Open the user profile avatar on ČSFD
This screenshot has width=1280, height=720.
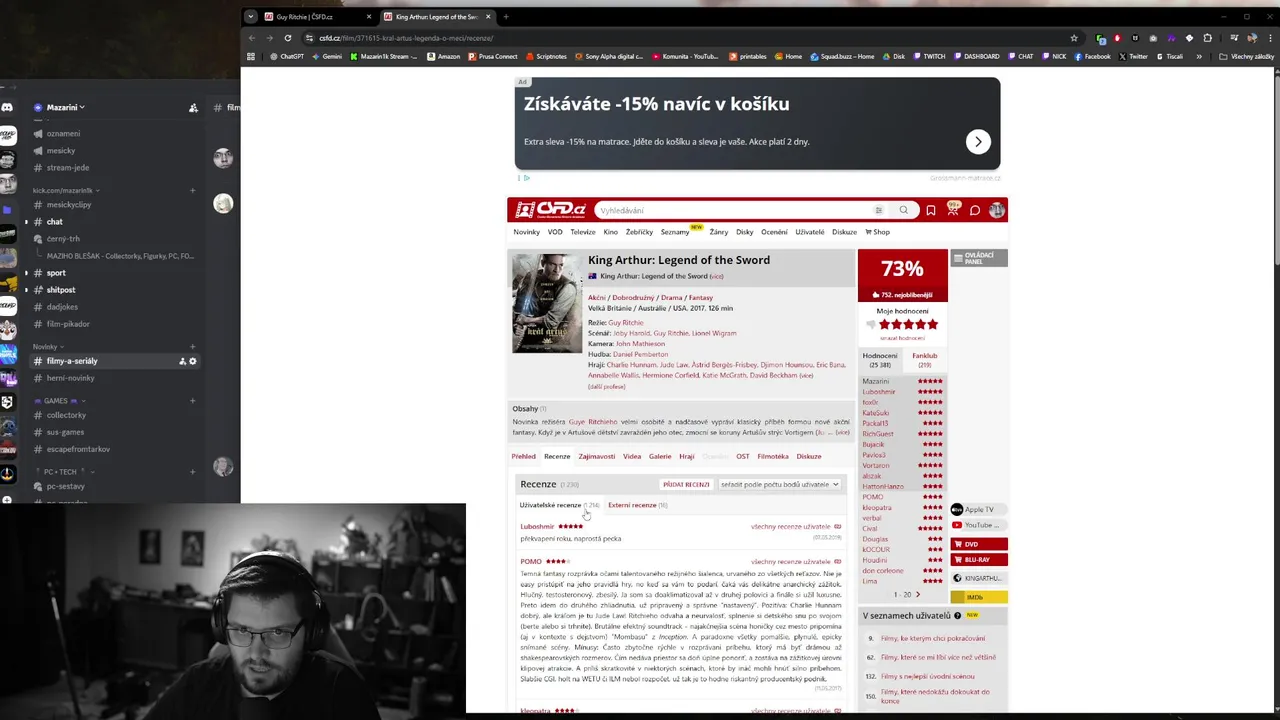pyautogui.click(x=997, y=210)
